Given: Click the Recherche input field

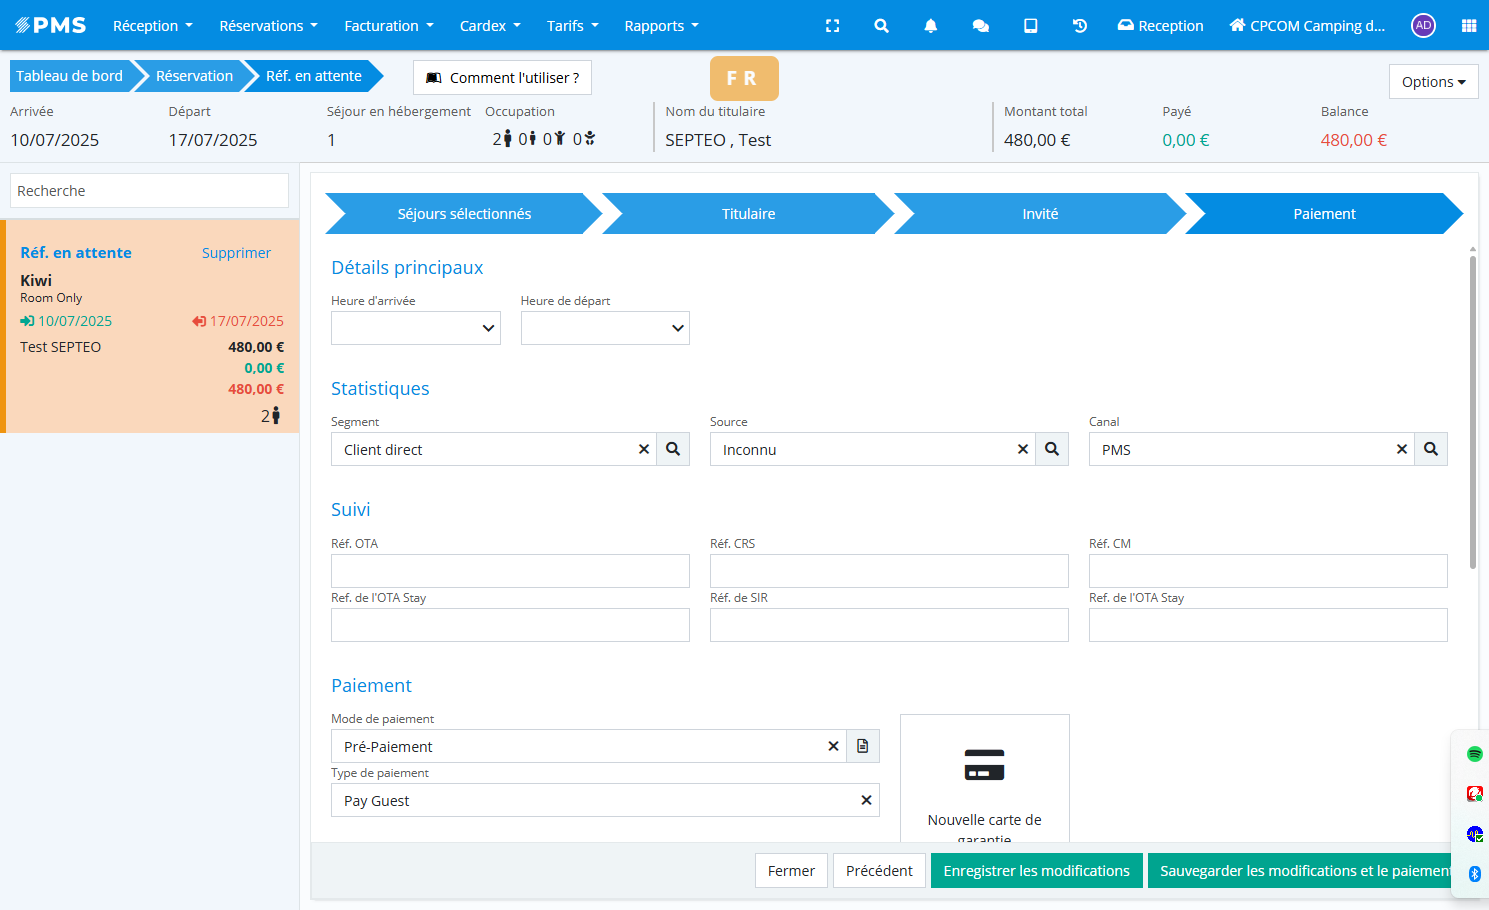Looking at the screenshot, I should pyautogui.click(x=149, y=191).
